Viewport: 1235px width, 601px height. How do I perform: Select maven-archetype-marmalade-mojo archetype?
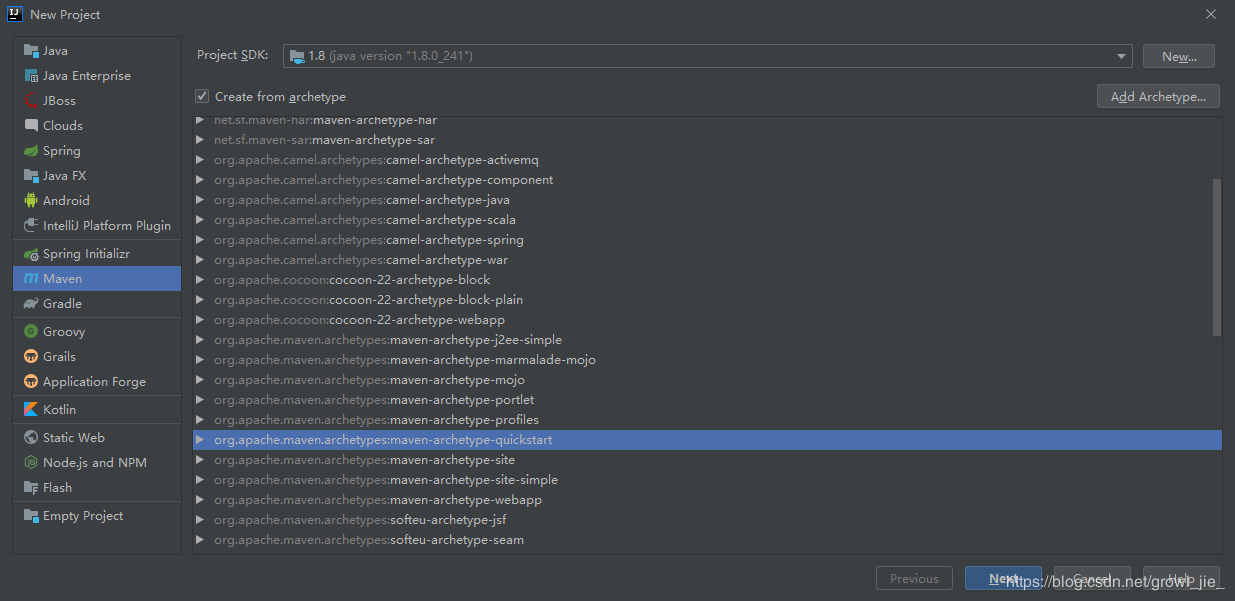pos(707,360)
